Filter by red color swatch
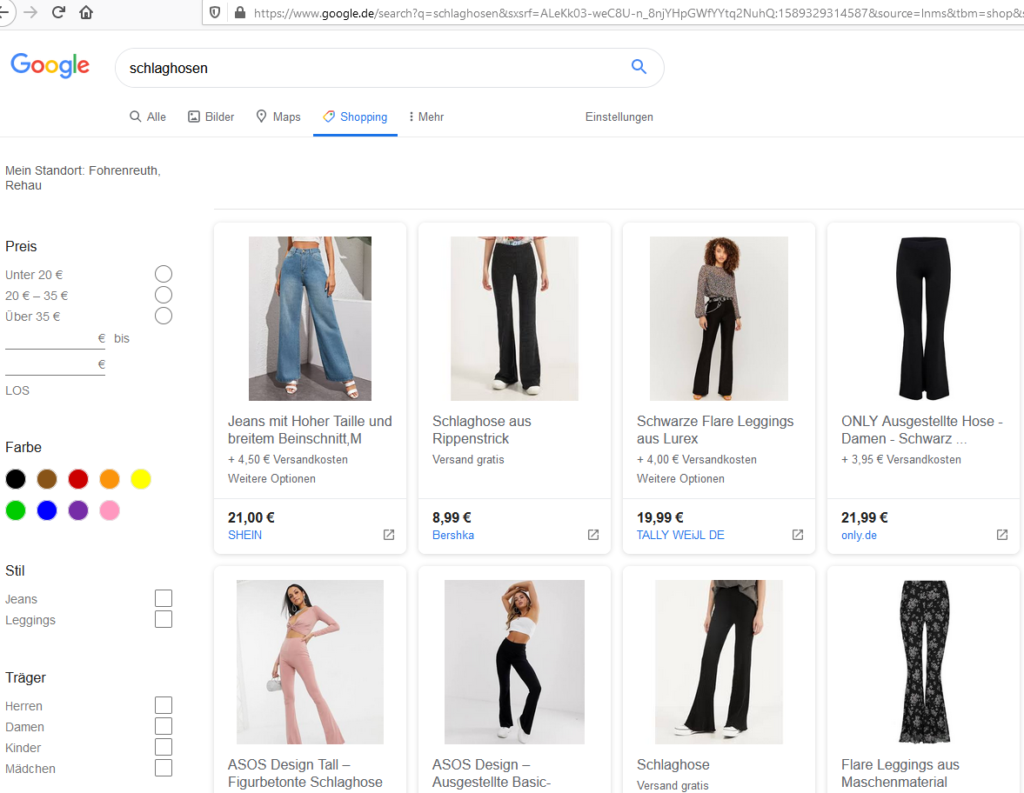This screenshot has height=793, width=1024. pyautogui.click(x=78, y=479)
